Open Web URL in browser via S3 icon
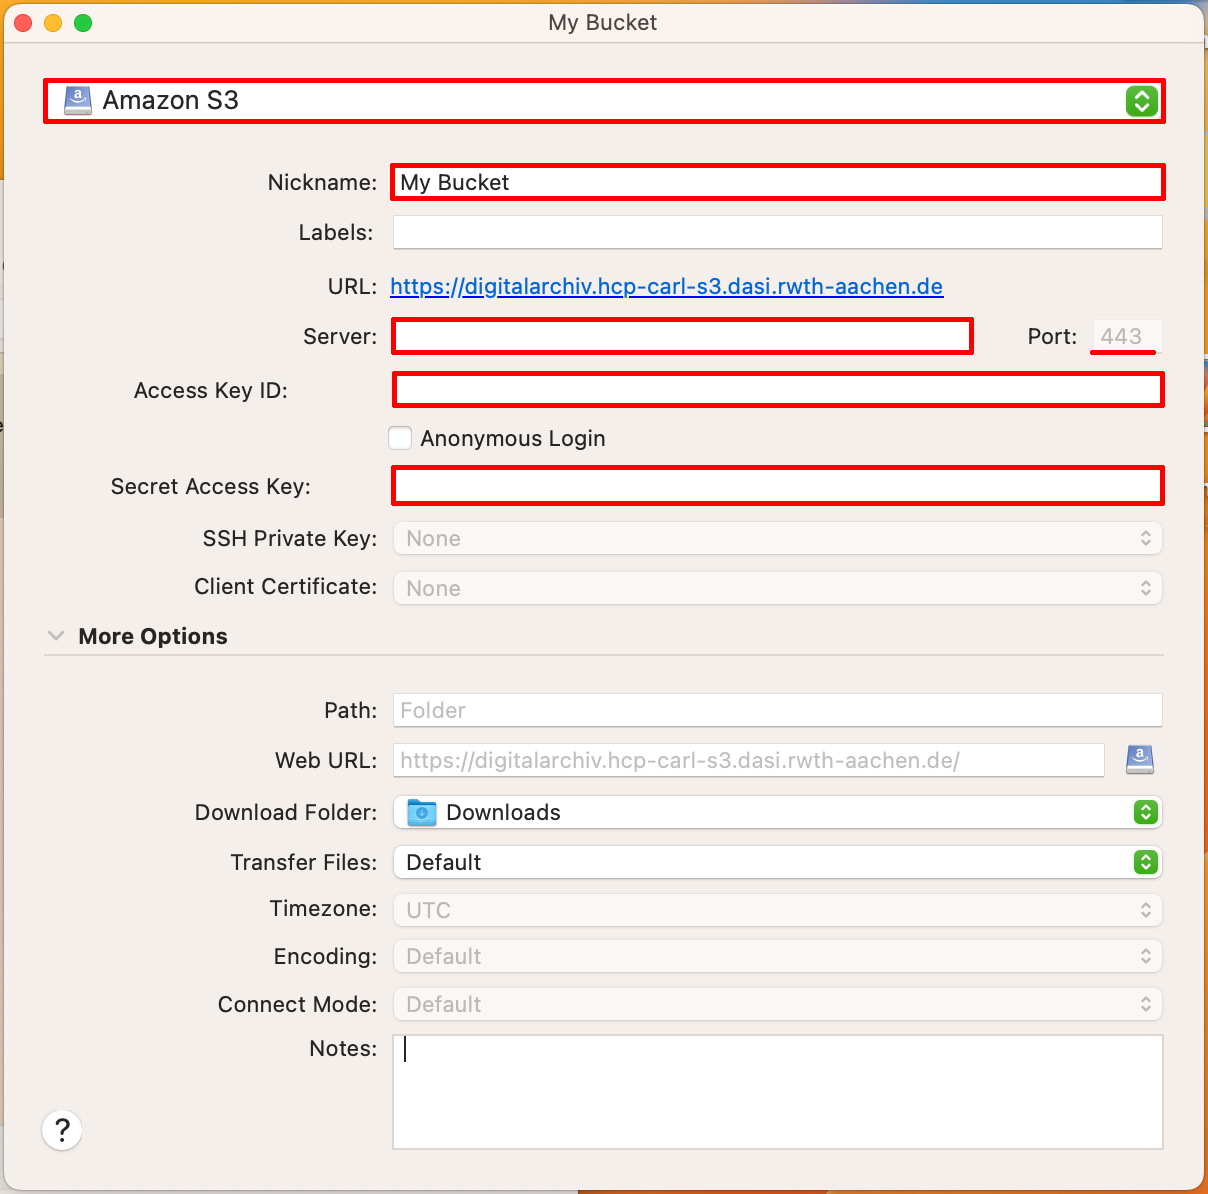Screen dimensions: 1208x1194 (1139, 760)
